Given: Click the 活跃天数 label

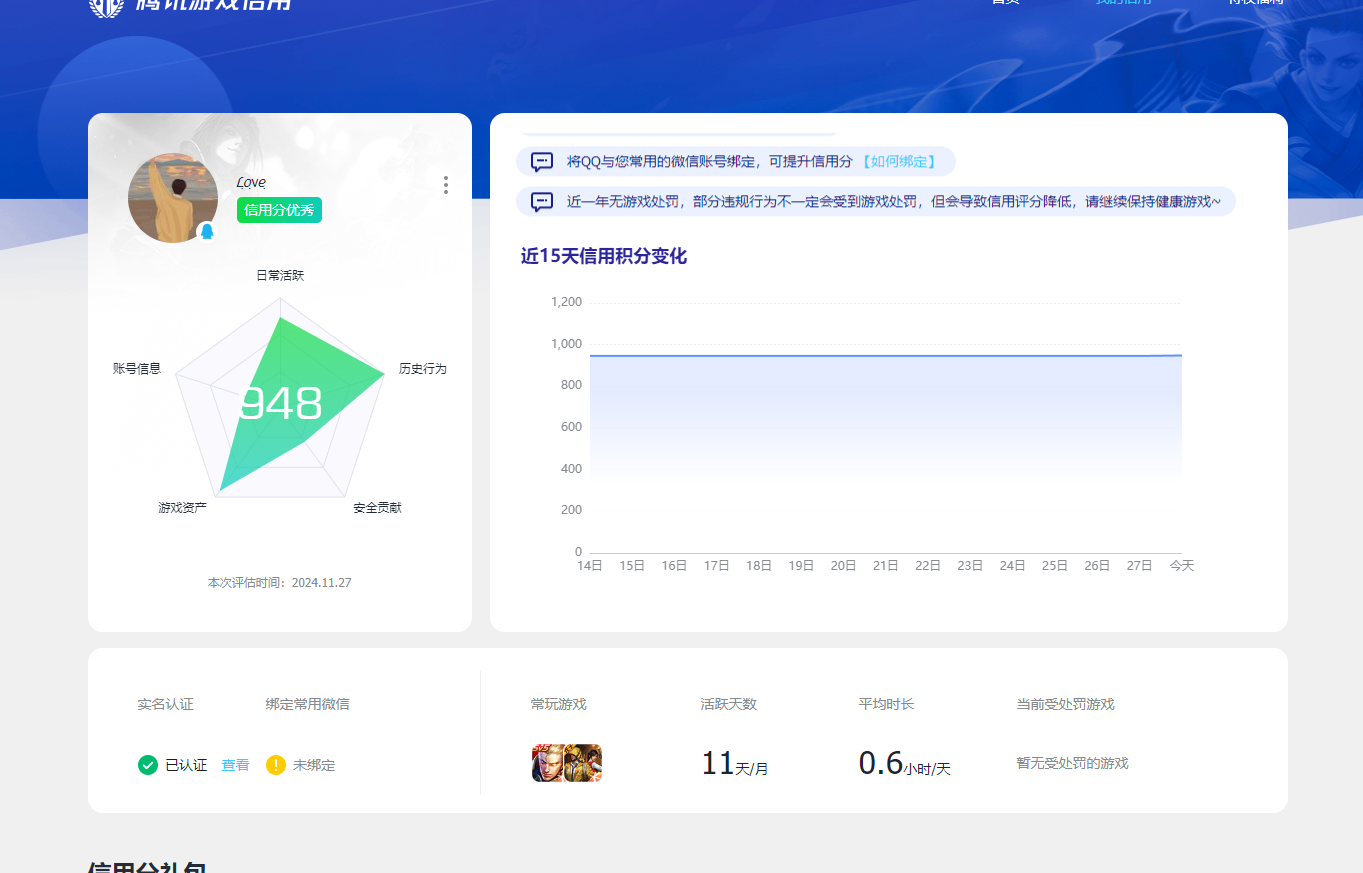Looking at the screenshot, I should click(x=729, y=704).
